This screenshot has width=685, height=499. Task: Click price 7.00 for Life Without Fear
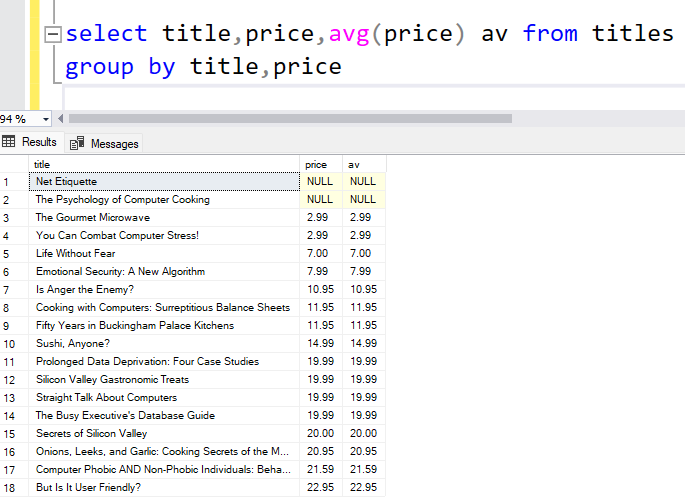321,253
